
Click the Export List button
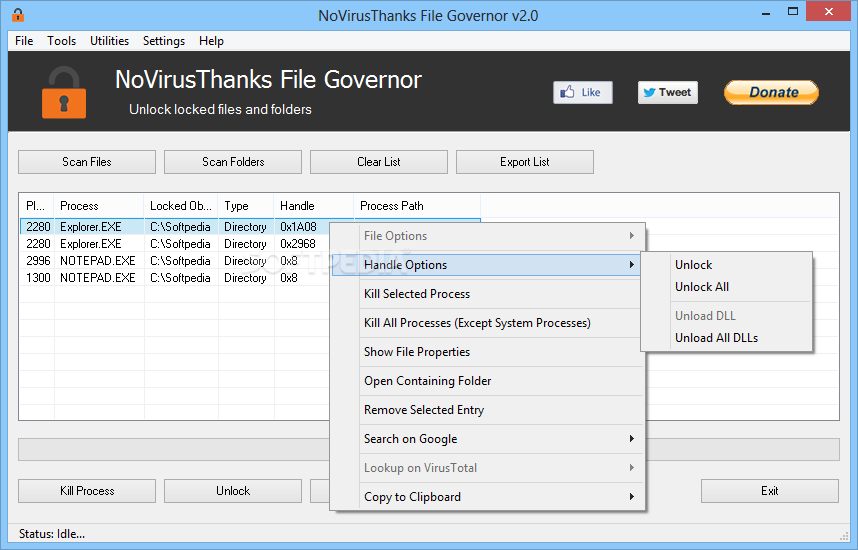pyautogui.click(x=525, y=162)
